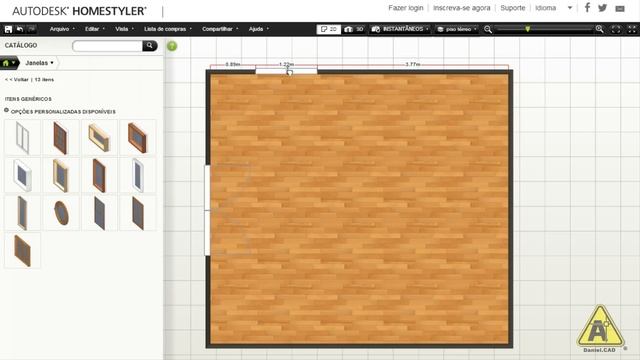
Task: Click the Inscreva-se agora link
Action: coord(462,8)
